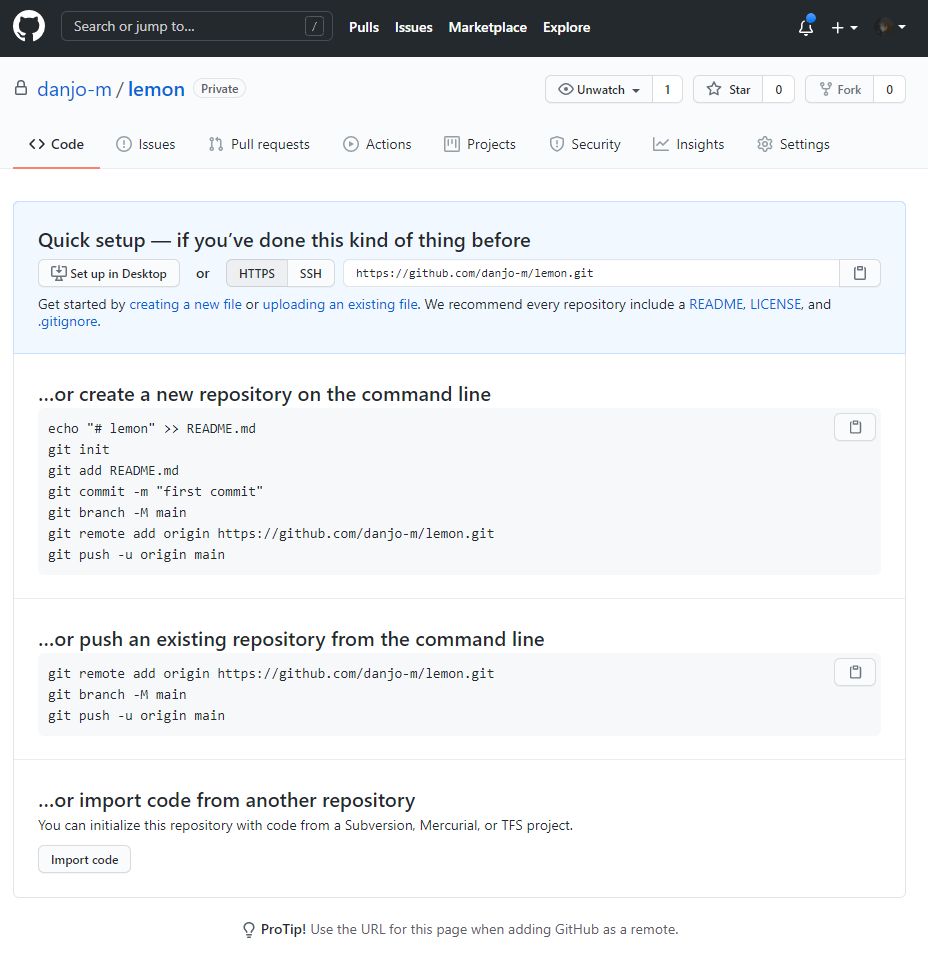Click the Fork button
This screenshot has height=969, width=928.
tap(840, 90)
